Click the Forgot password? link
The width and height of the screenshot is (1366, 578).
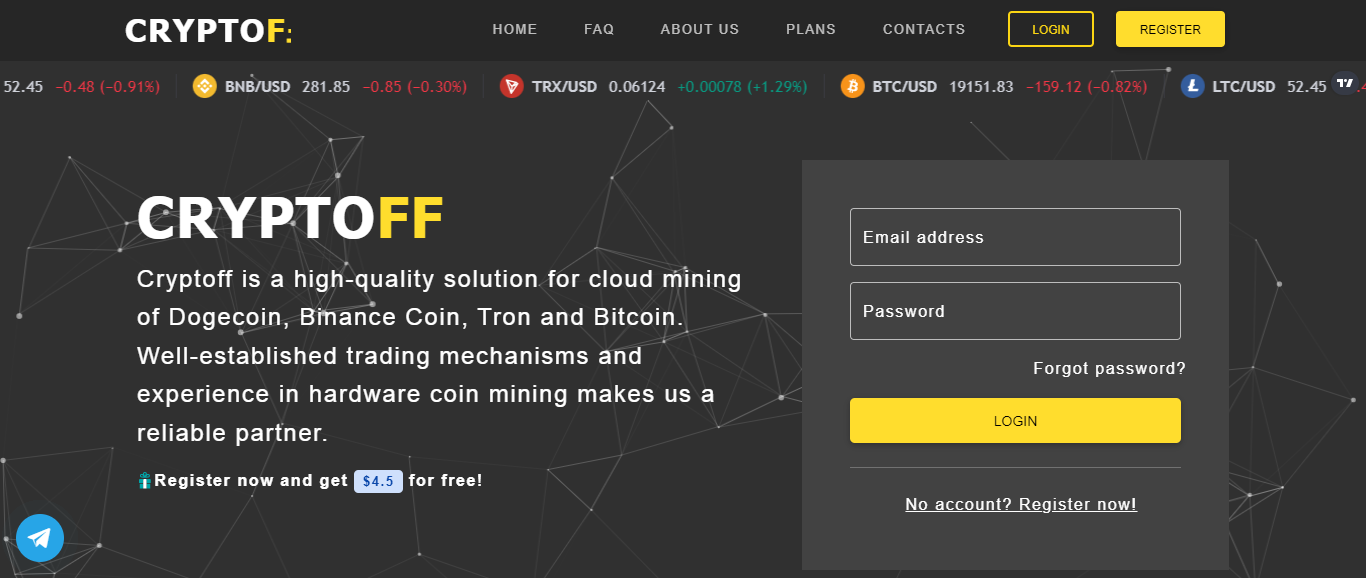(x=1109, y=369)
